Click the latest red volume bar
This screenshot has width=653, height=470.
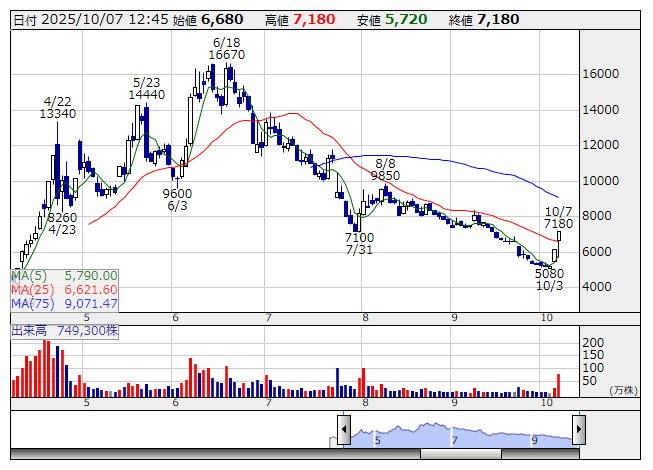tap(558, 385)
